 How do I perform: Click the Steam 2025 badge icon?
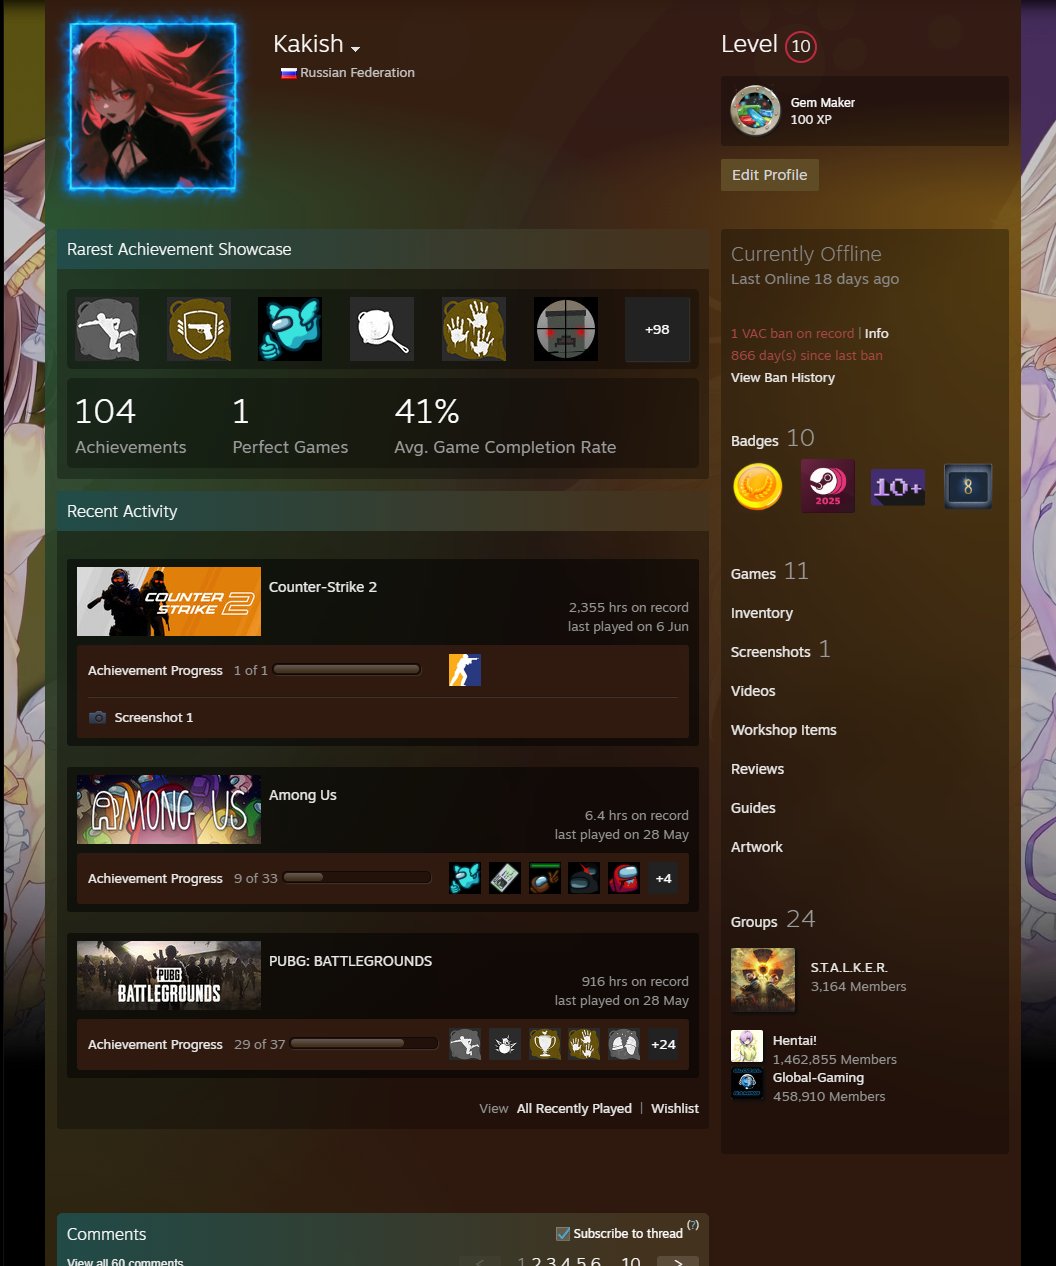(x=828, y=486)
